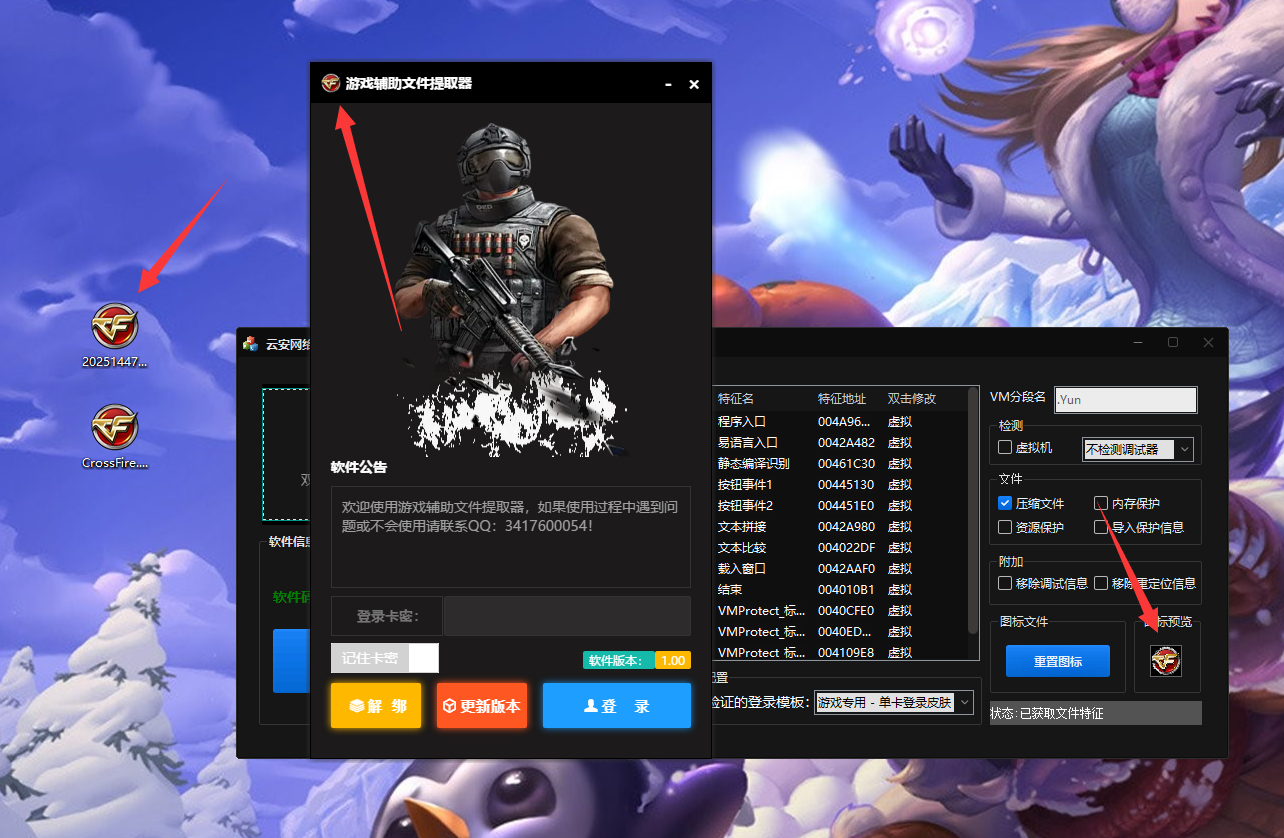
Task: Focus the 登录卡密 input field
Action: coord(567,616)
